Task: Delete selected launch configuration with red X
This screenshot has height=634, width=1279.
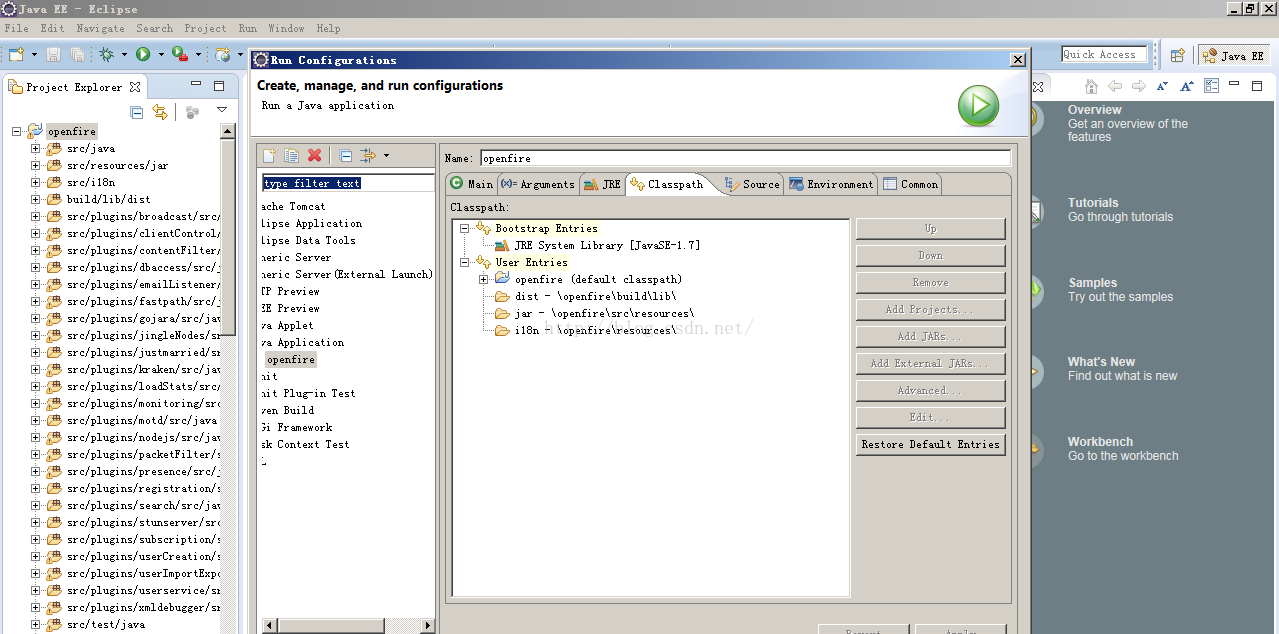Action: pos(314,155)
